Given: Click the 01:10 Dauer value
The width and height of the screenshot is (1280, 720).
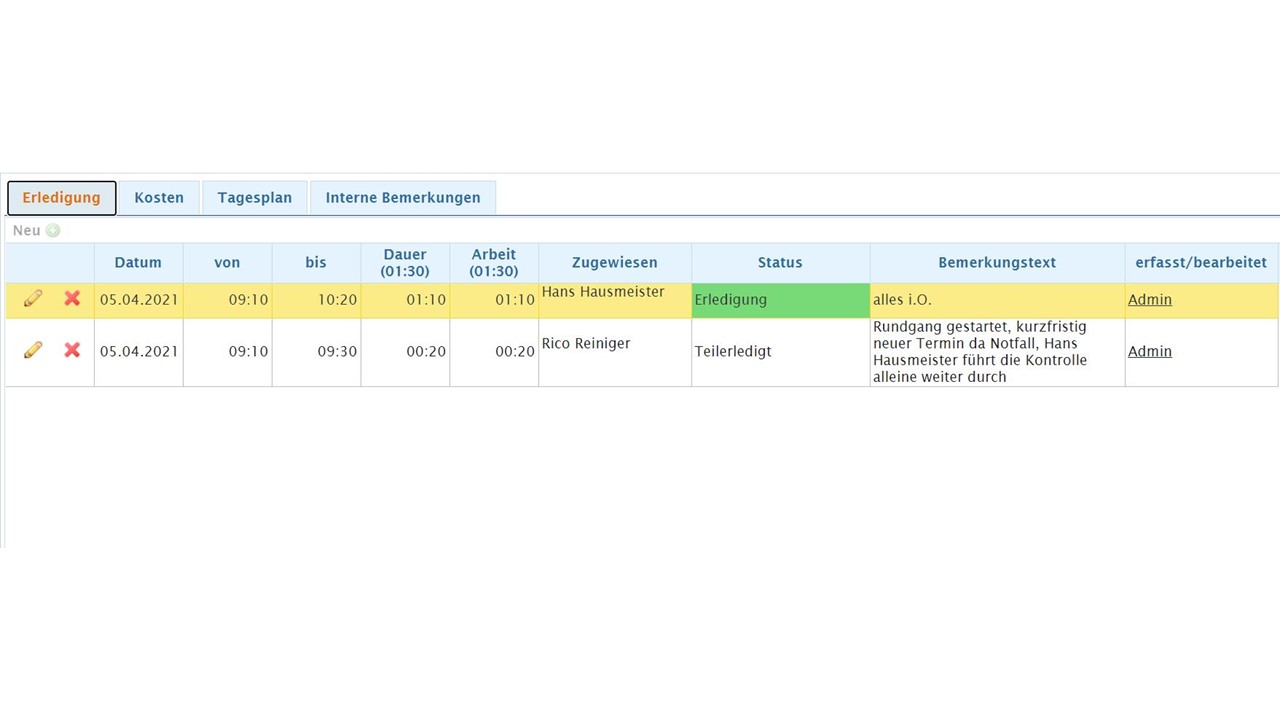Looking at the screenshot, I should (x=426, y=299).
